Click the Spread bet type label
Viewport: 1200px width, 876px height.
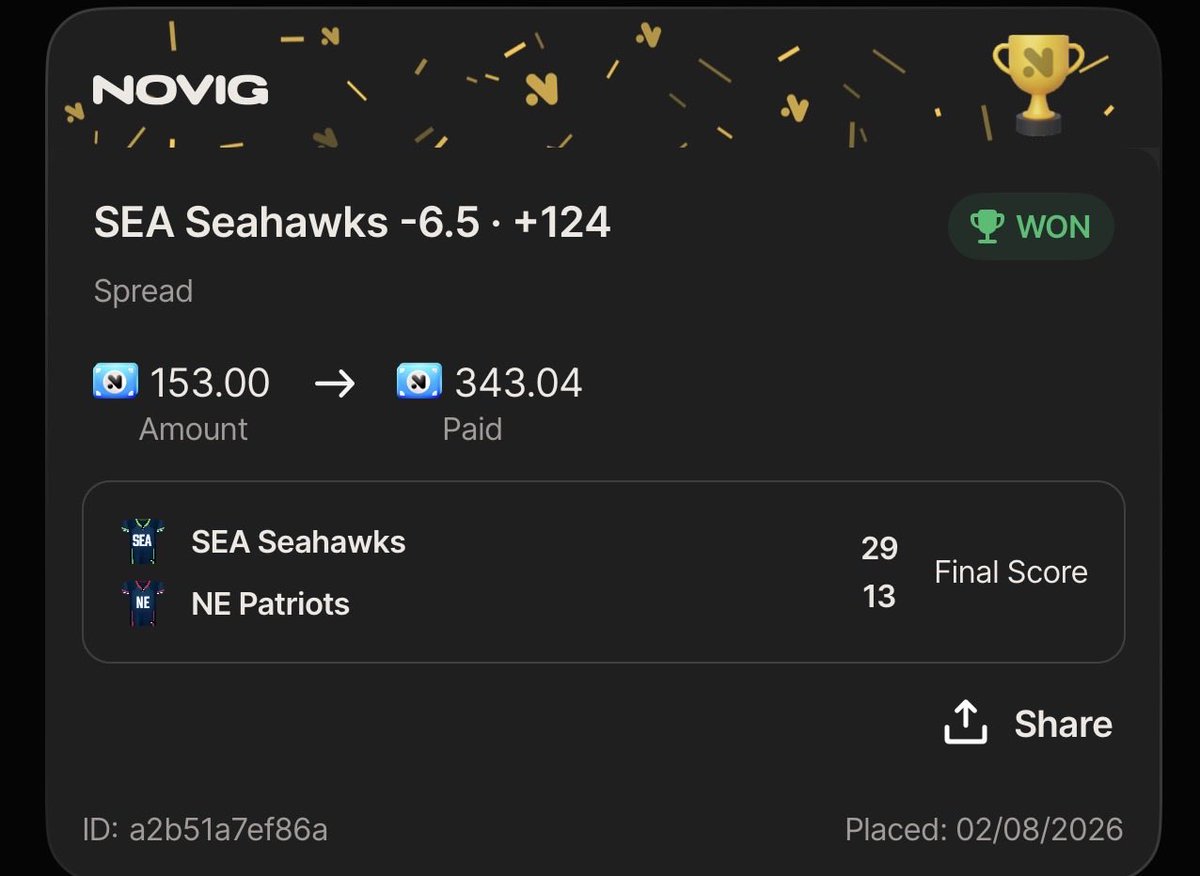pos(143,291)
